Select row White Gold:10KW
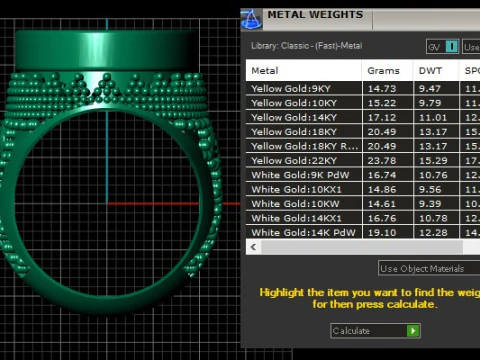The height and width of the screenshot is (360, 480). (x=363, y=204)
